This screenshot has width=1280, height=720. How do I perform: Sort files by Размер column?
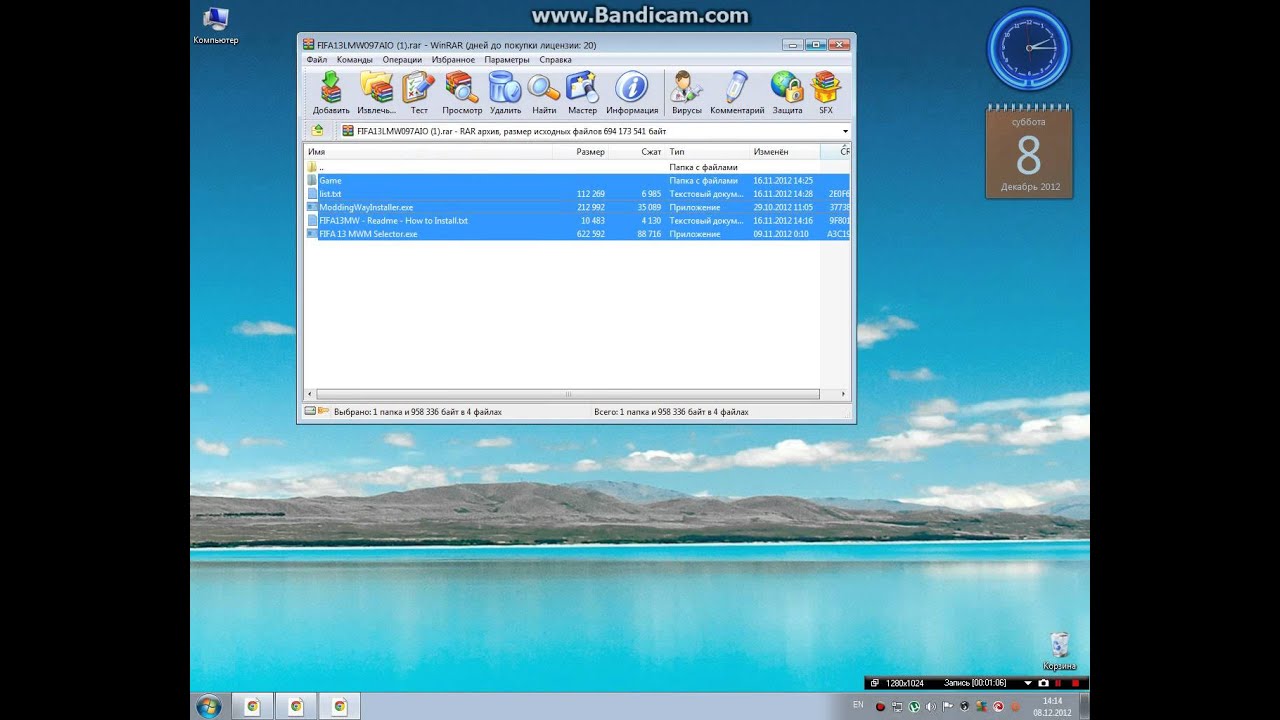click(581, 152)
